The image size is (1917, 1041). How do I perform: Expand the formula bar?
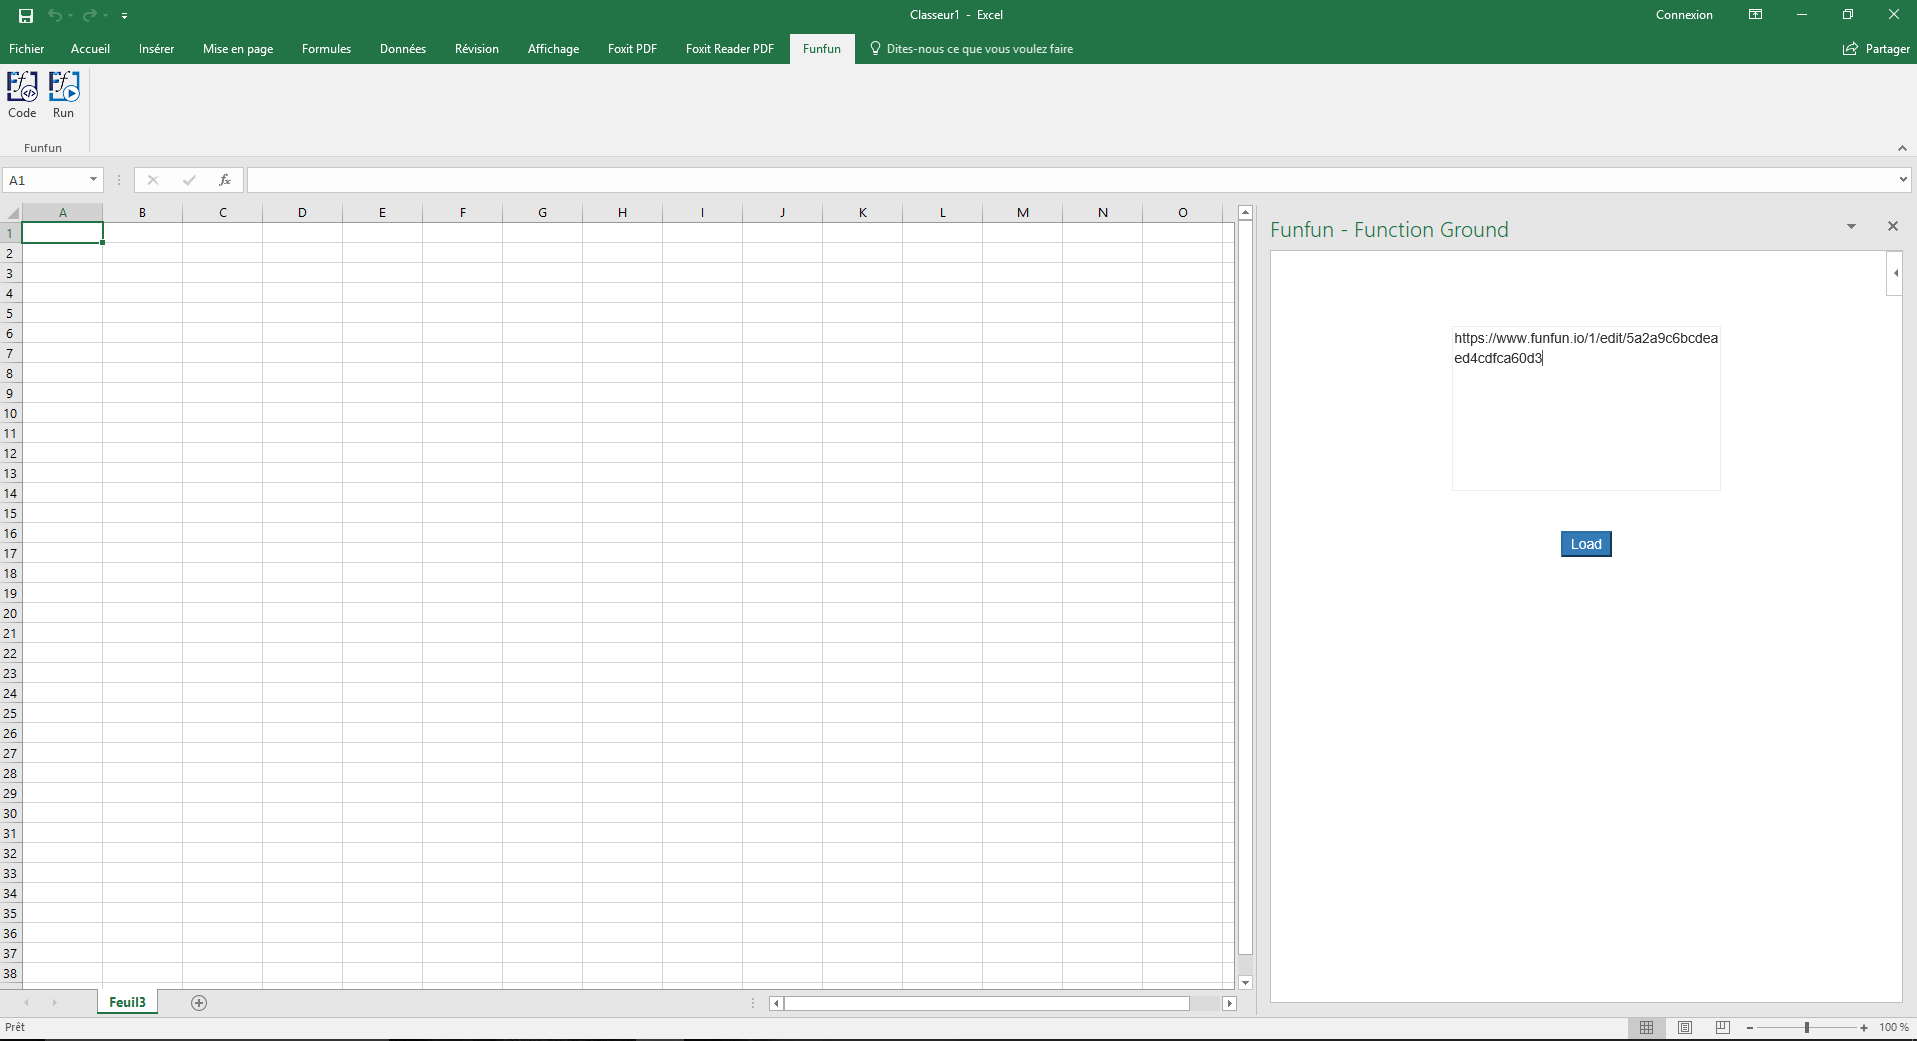(1903, 180)
